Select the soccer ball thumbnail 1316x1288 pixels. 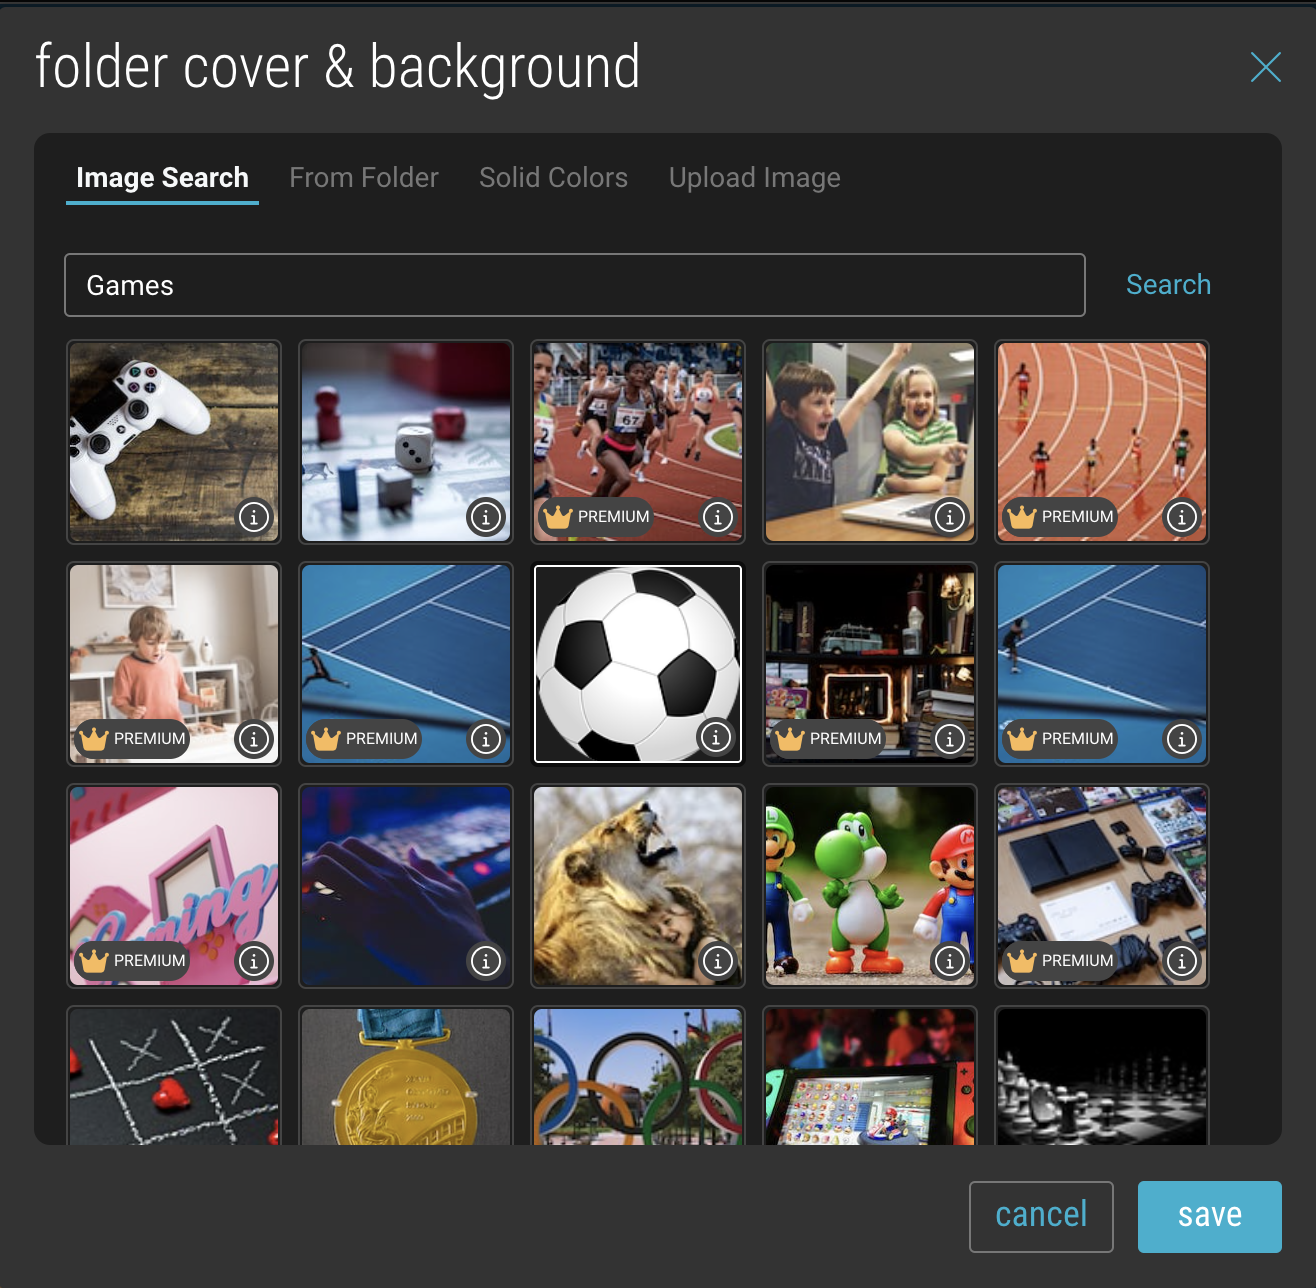click(x=638, y=664)
